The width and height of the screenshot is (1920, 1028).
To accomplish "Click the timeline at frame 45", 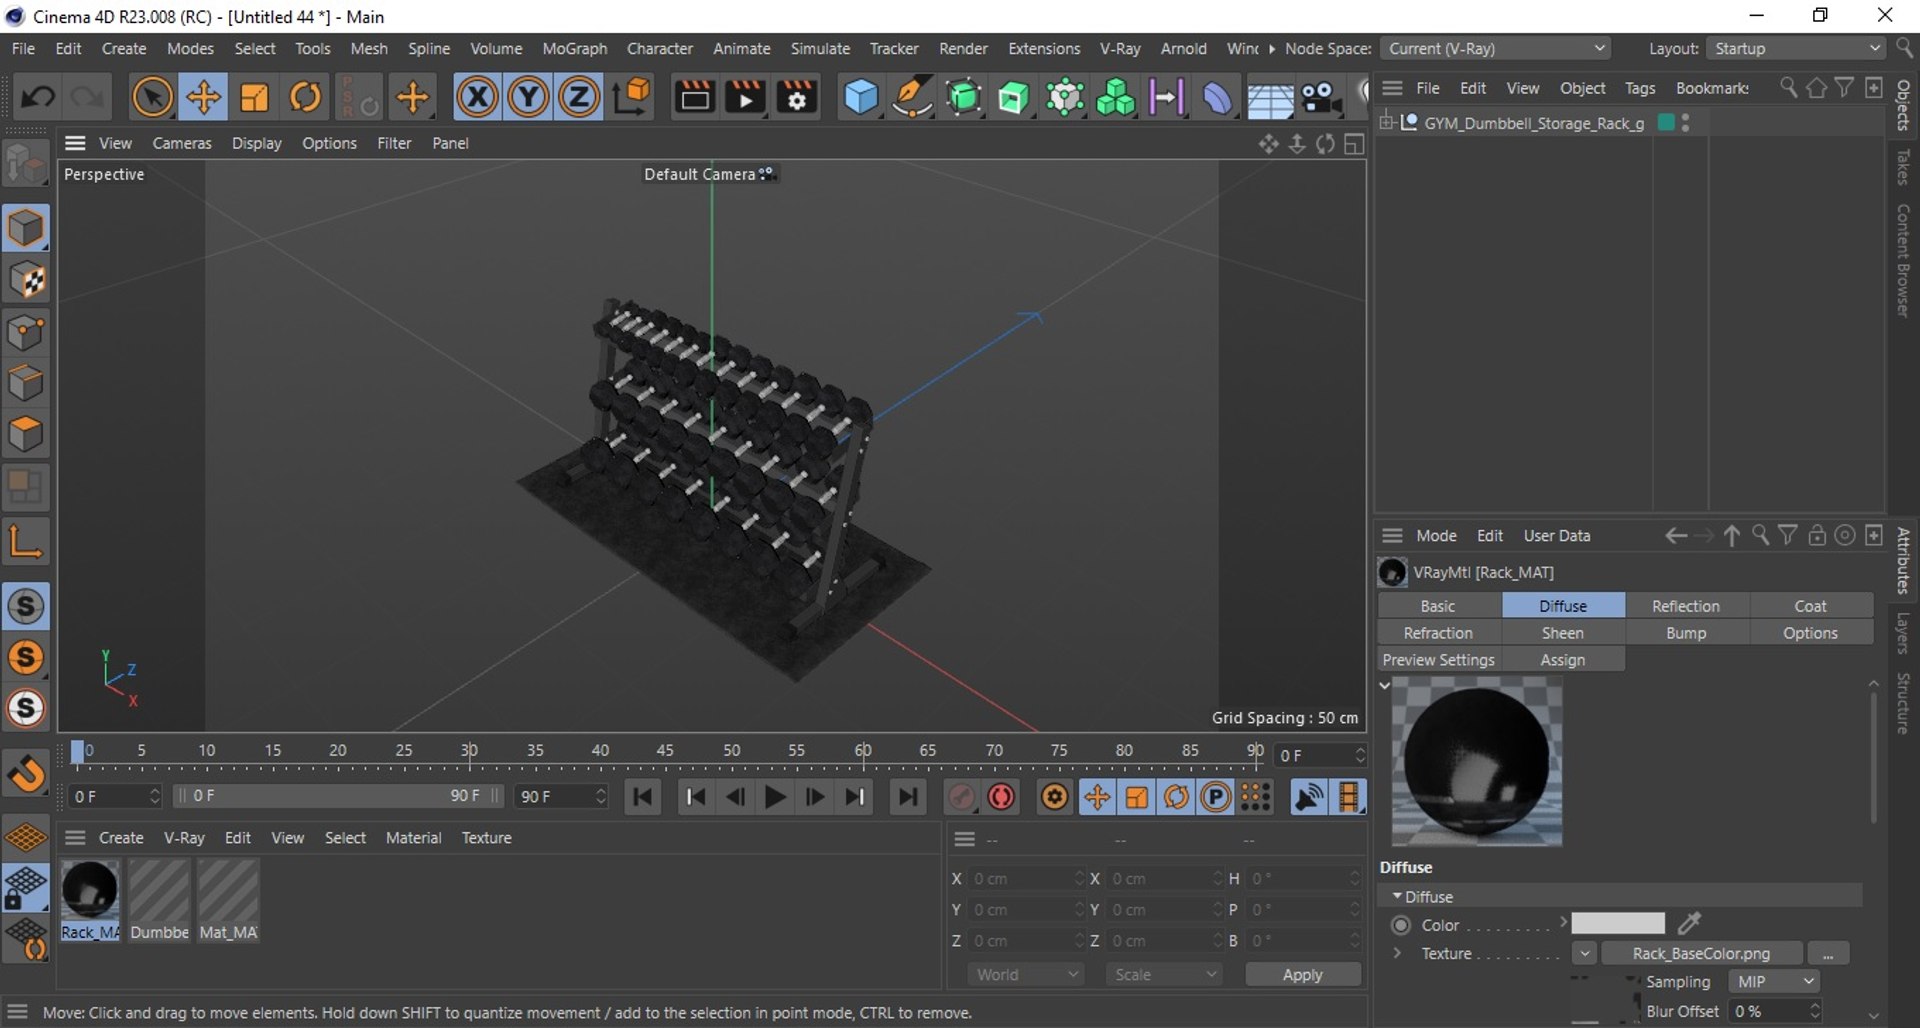I will (665, 752).
